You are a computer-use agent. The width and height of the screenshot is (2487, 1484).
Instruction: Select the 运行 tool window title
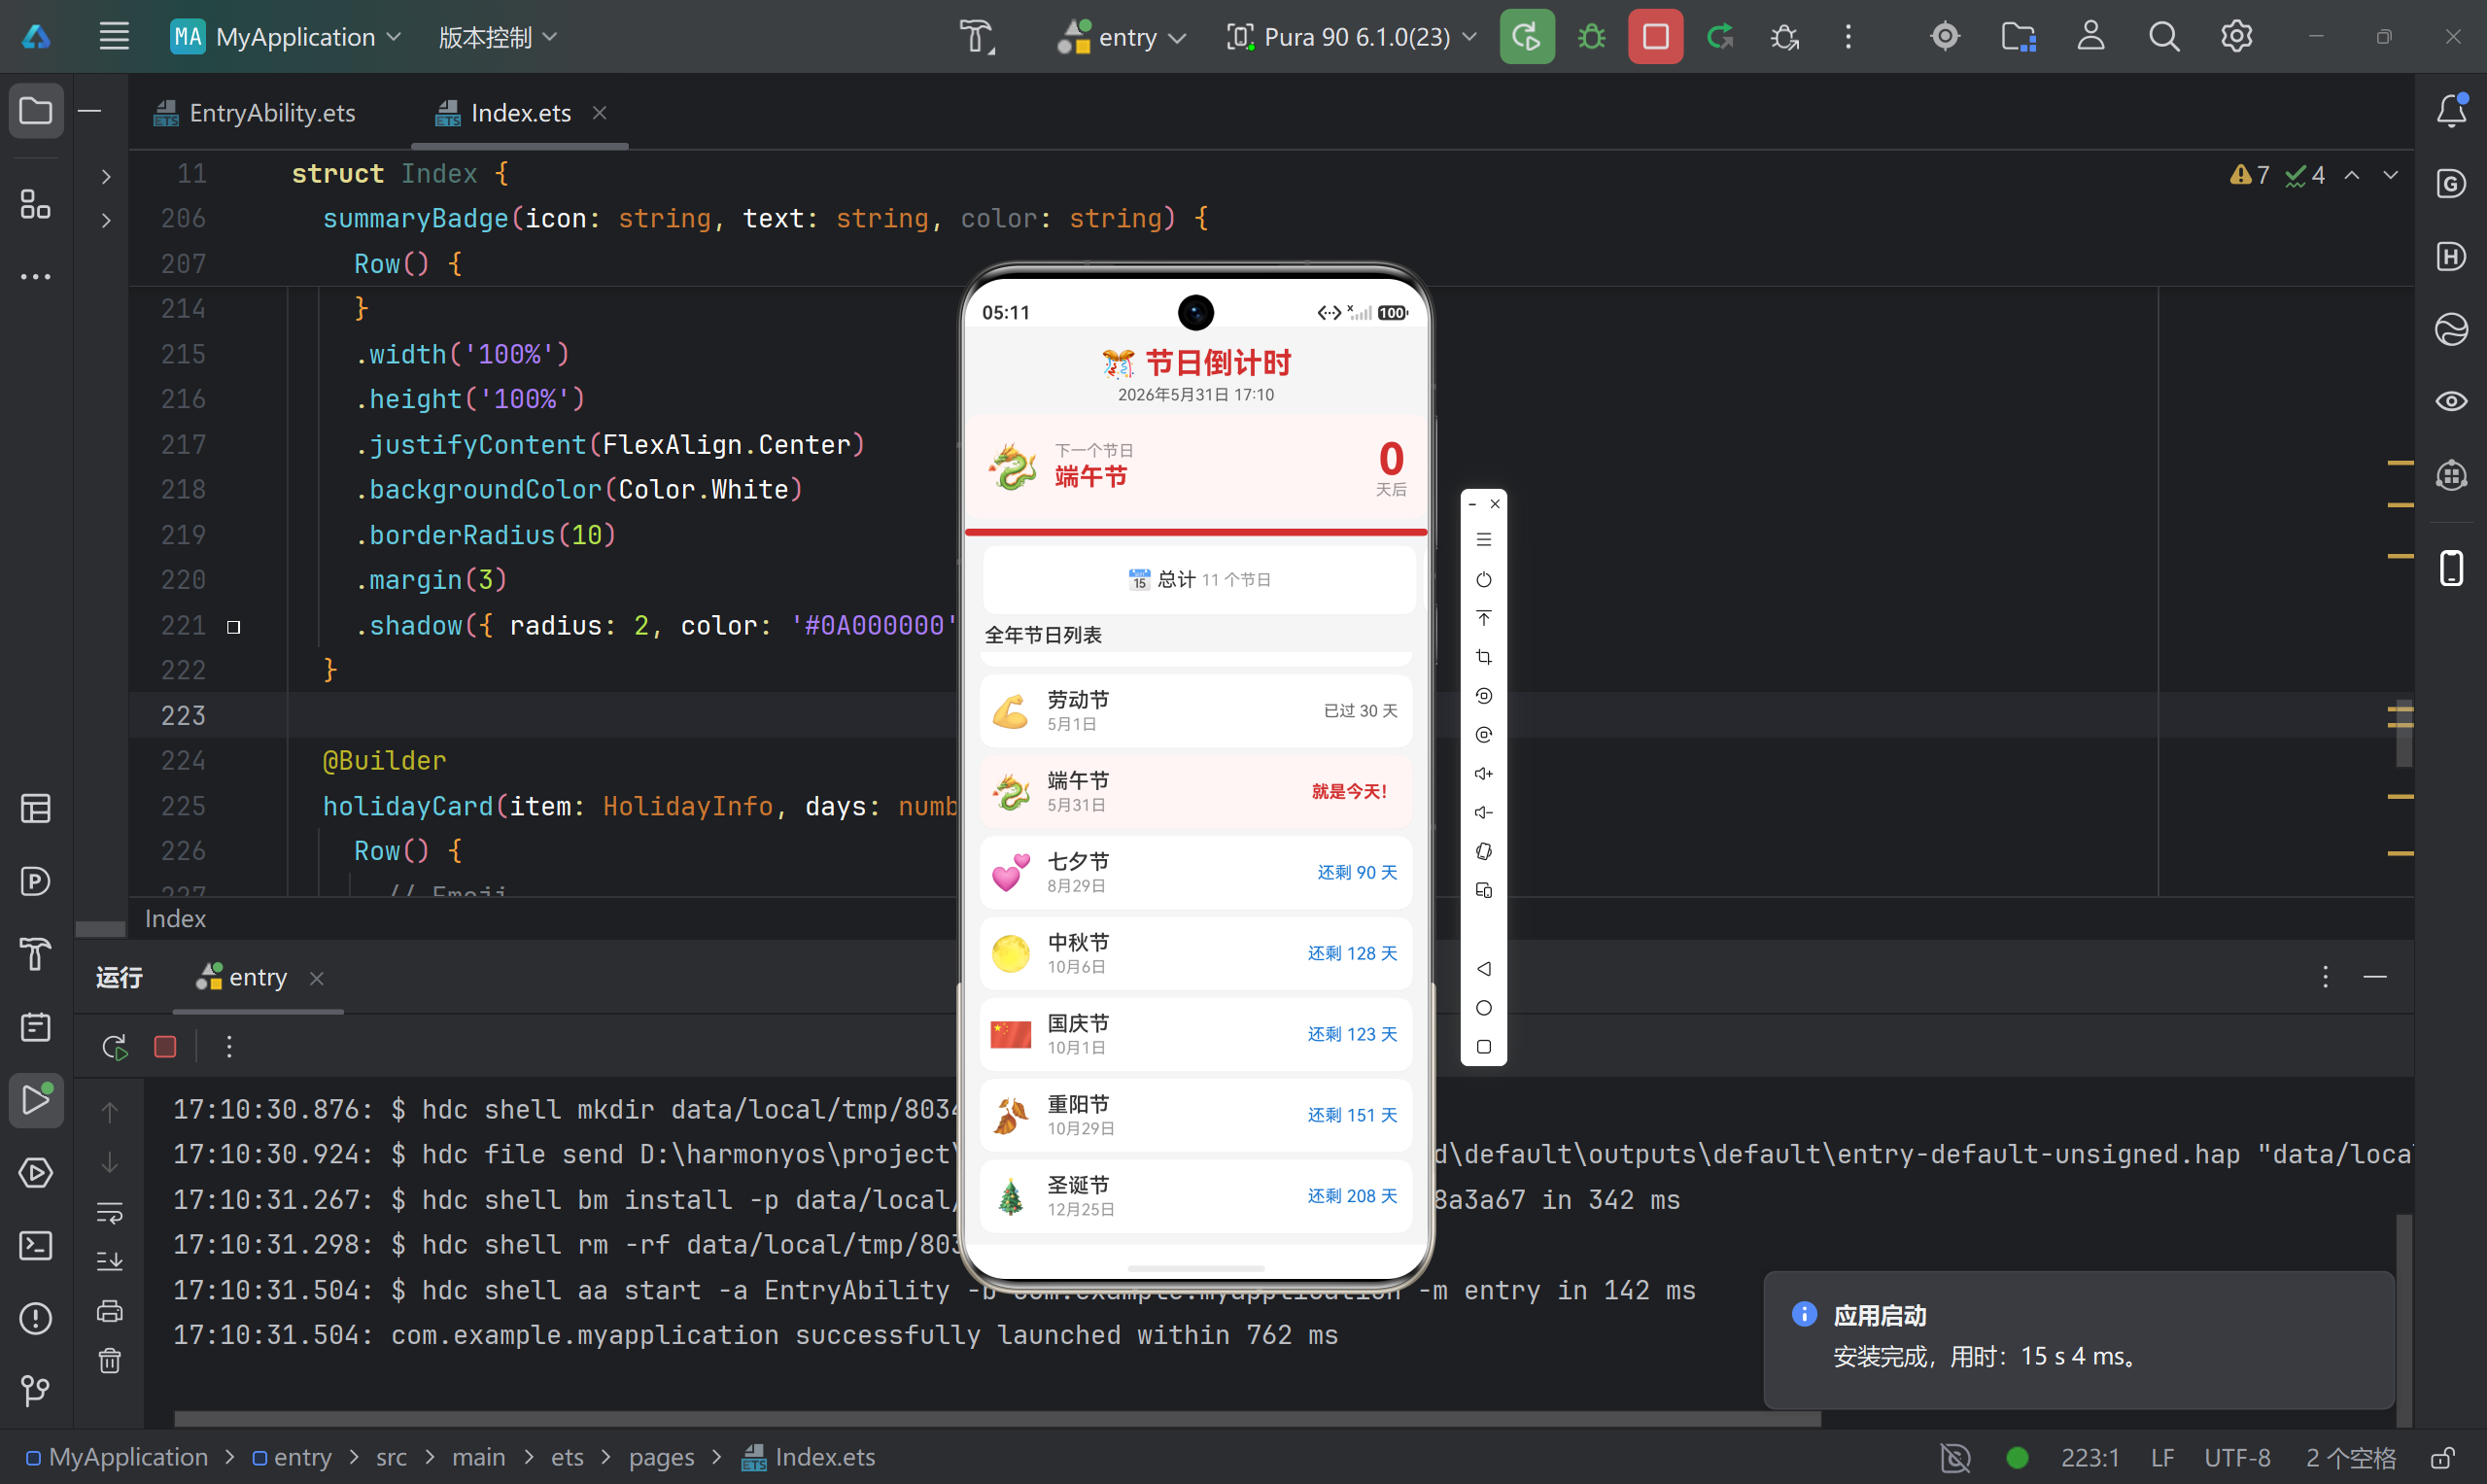(x=119, y=977)
